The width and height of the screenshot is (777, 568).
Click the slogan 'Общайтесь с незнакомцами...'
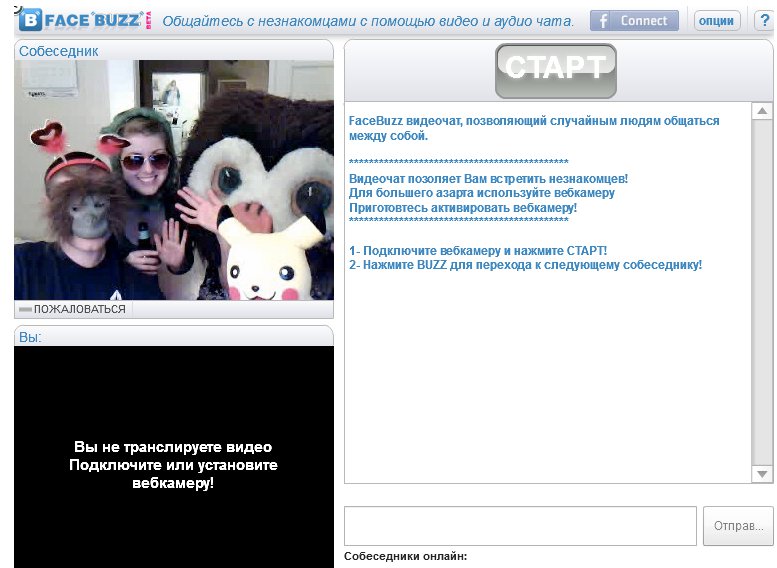click(x=368, y=21)
